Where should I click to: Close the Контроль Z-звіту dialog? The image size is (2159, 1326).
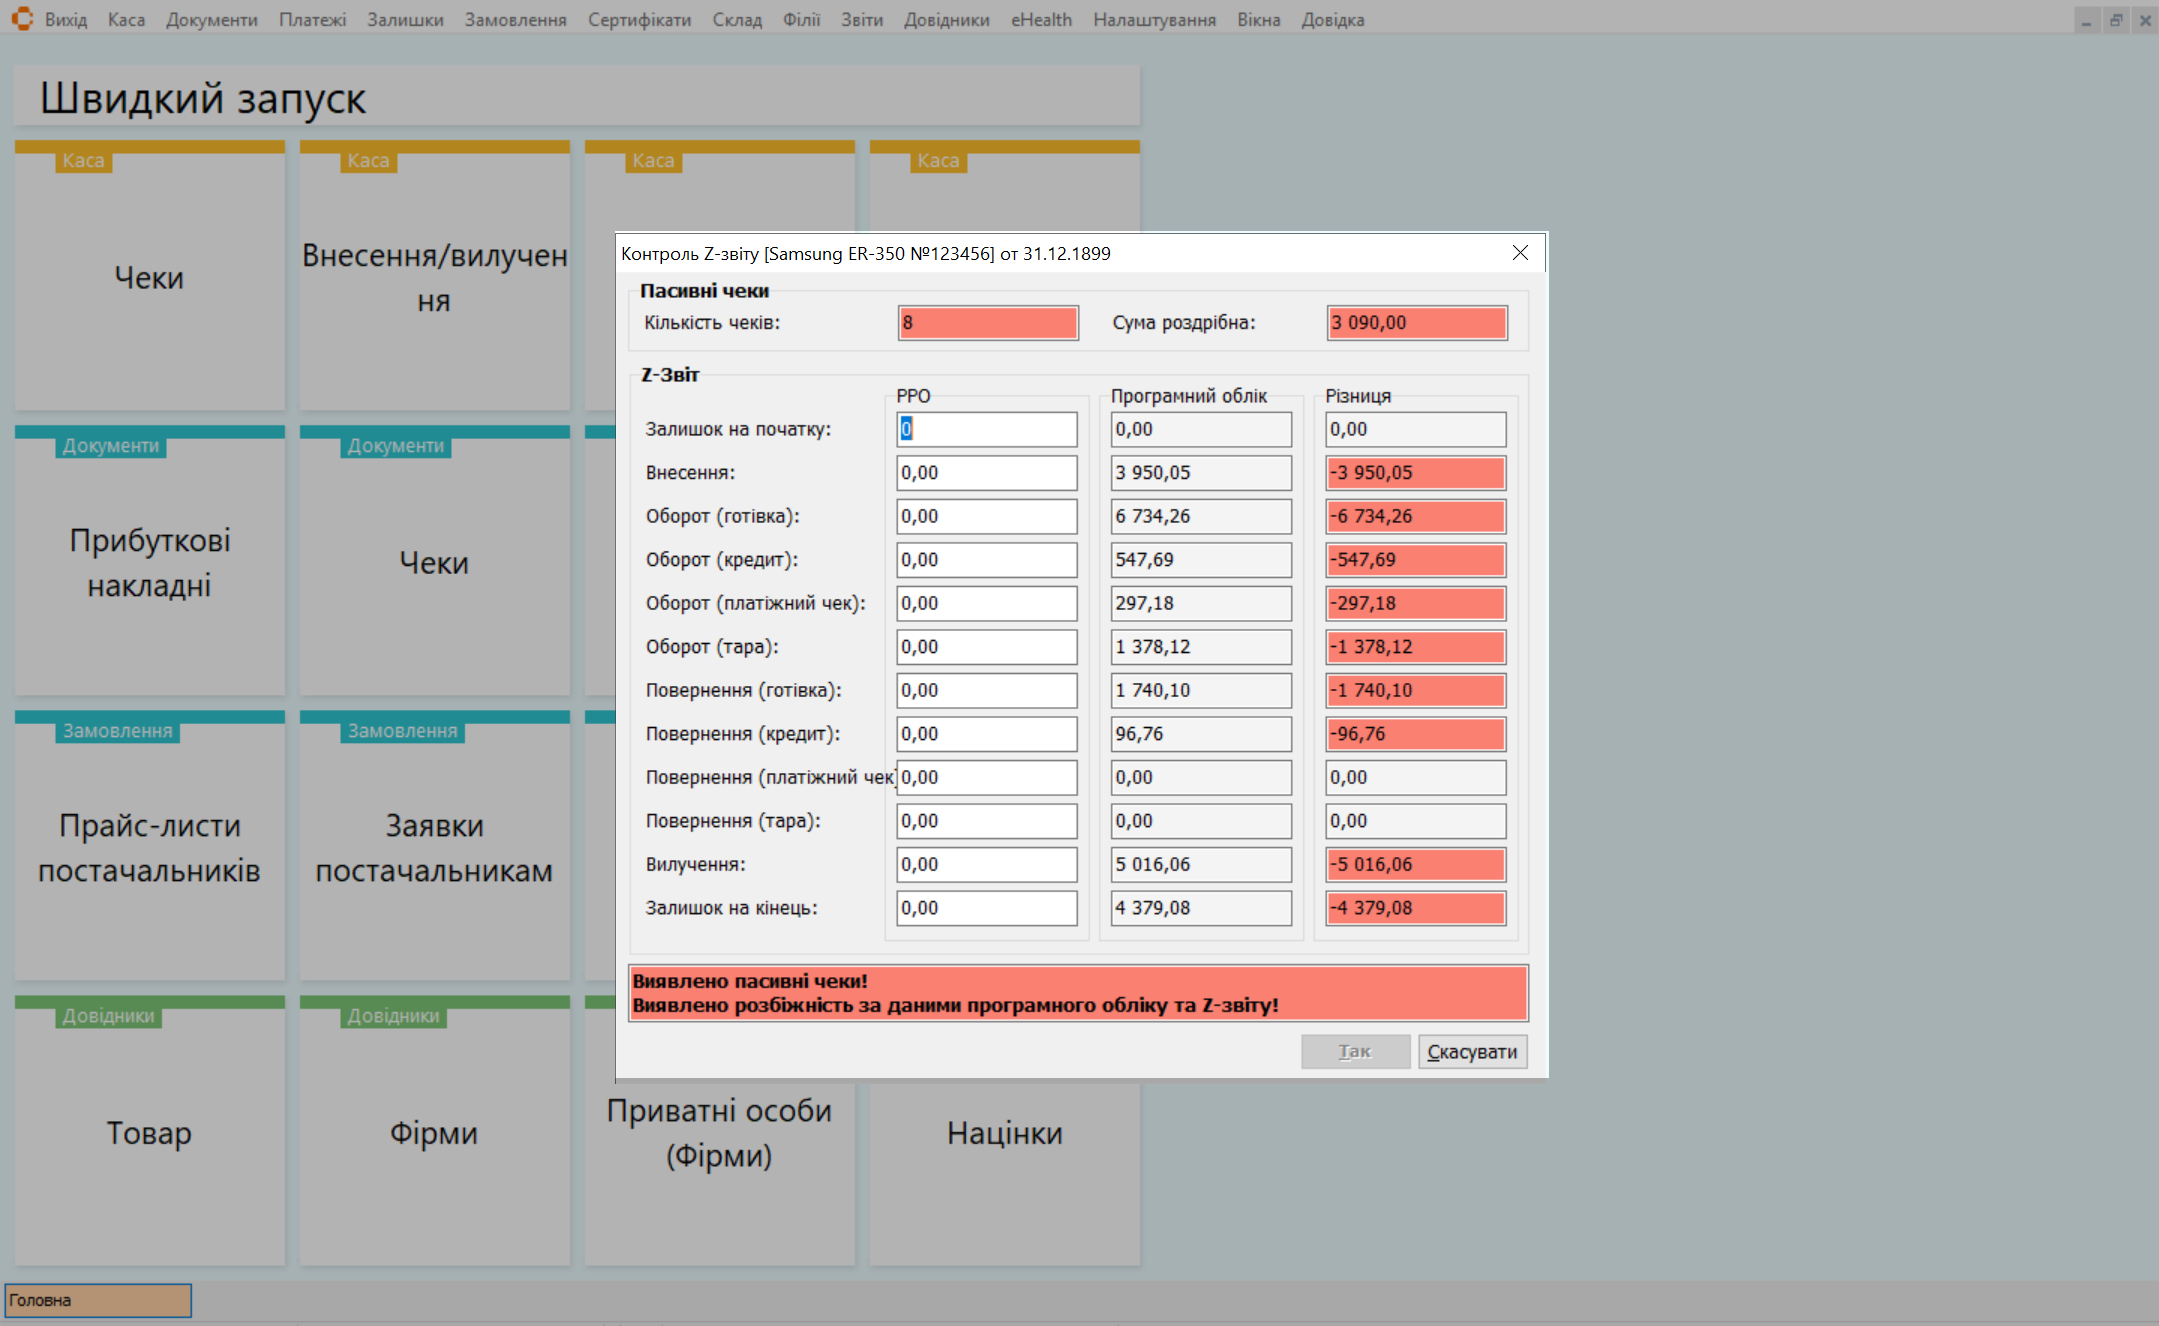(x=1520, y=253)
